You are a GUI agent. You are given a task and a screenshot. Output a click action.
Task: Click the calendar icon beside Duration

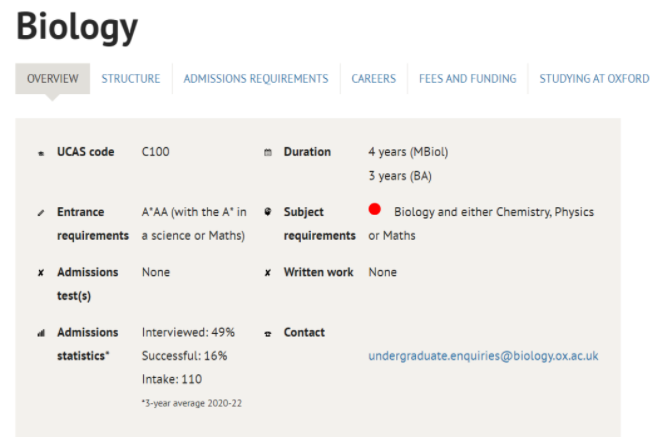pyautogui.click(x=268, y=153)
